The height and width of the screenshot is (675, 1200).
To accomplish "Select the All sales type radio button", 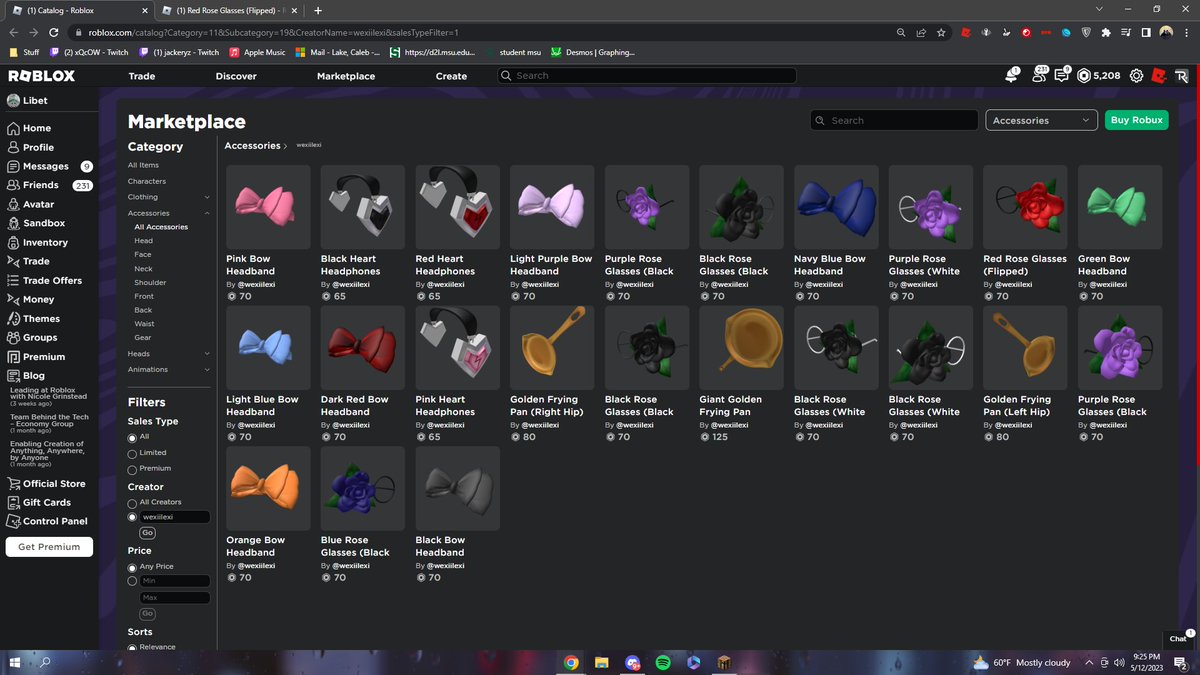I will (x=132, y=438).
